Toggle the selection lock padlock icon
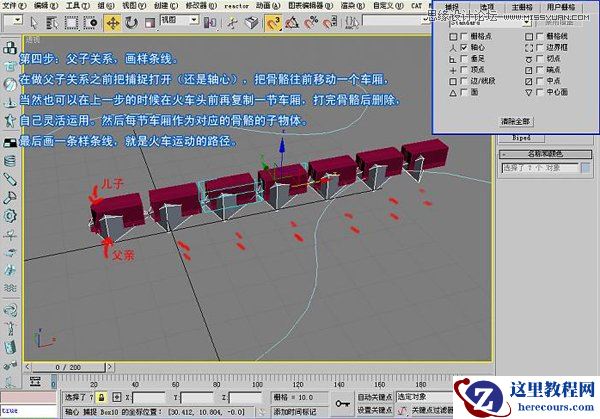600x419 pixels. (101, 398)
